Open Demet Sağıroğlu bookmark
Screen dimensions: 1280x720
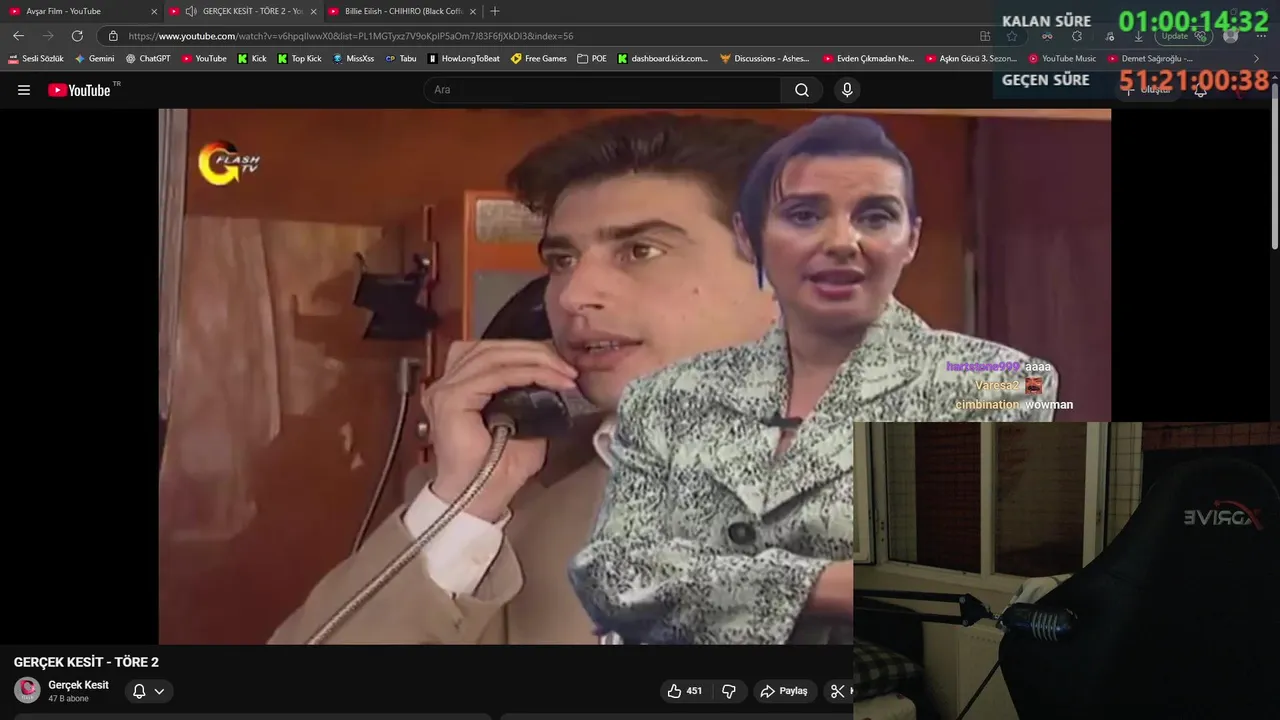coord(1149,59)
